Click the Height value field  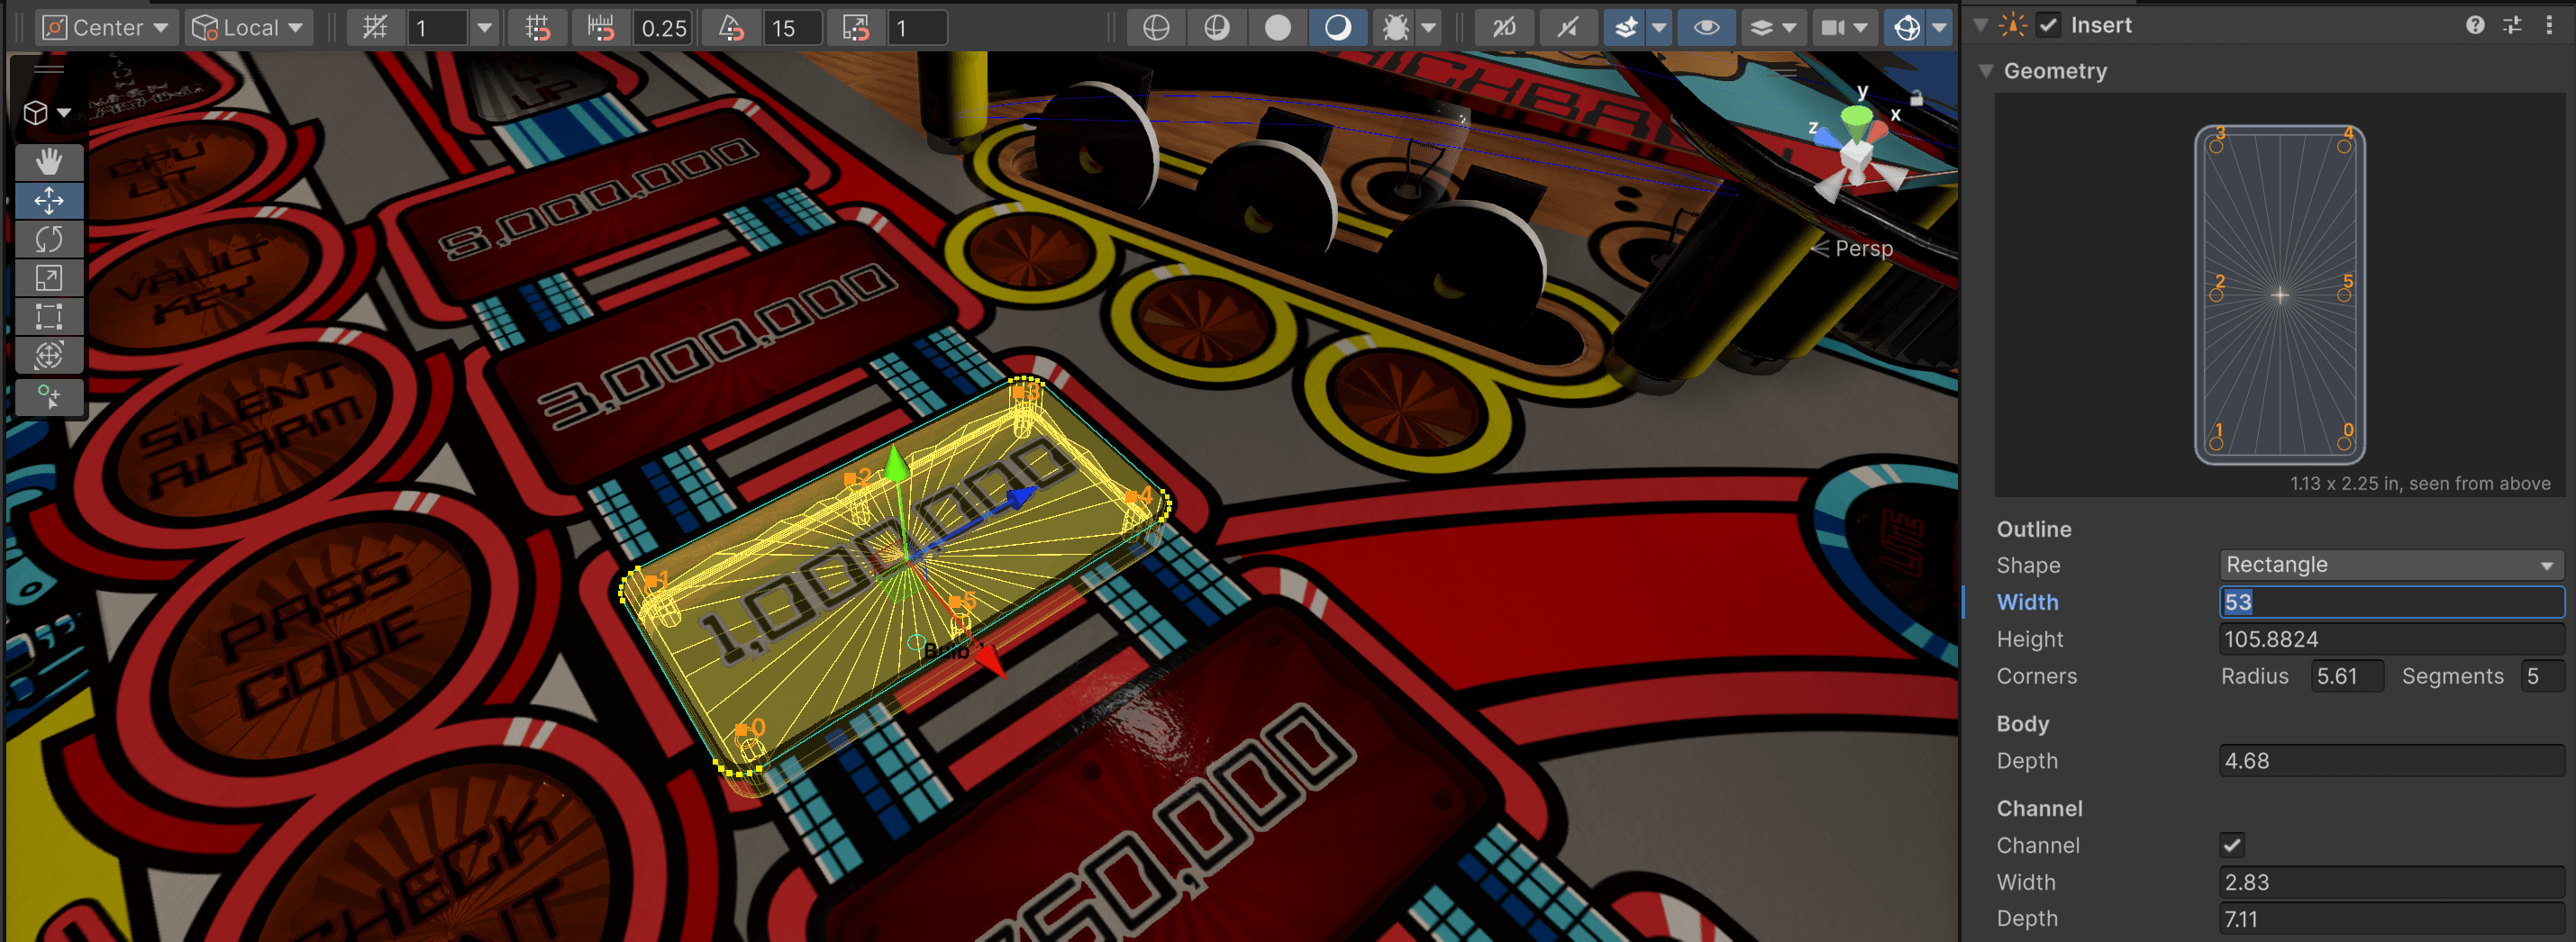2391,640
